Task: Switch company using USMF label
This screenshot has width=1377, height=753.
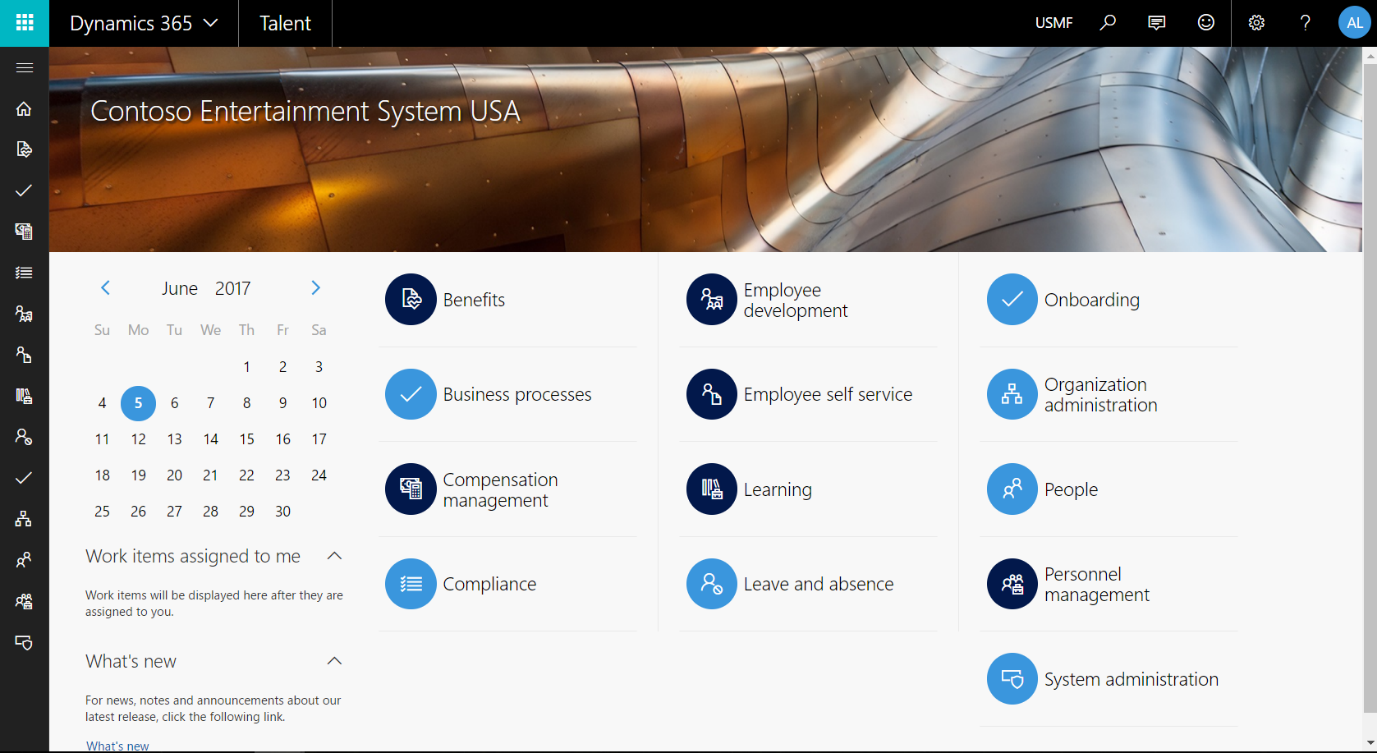Action: (1053, 23)
